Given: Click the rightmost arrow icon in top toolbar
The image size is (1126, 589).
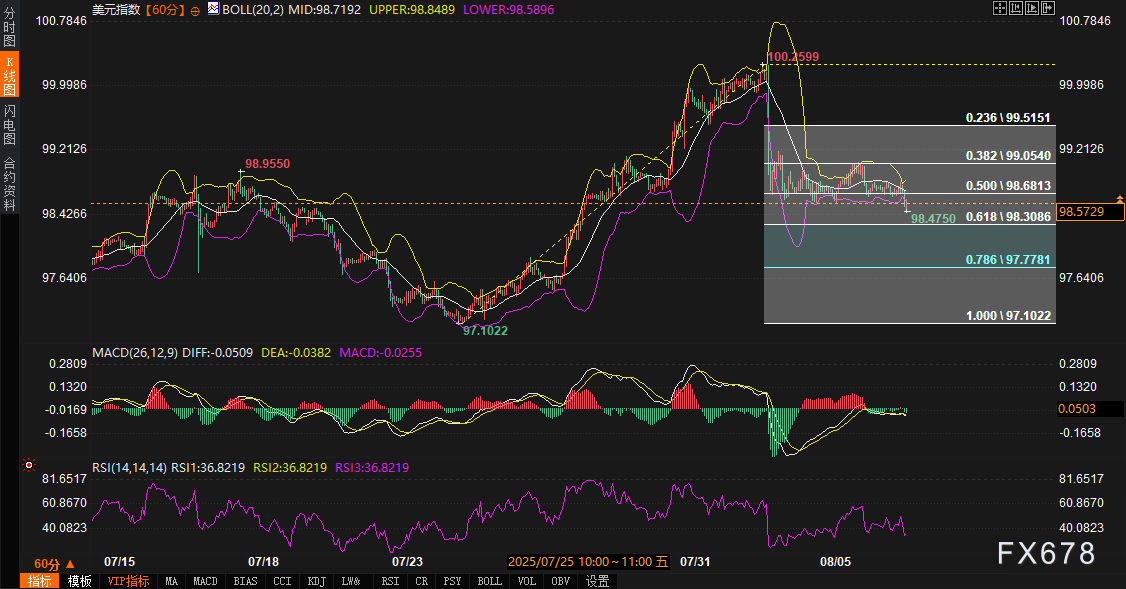Looking at the screenshot, I should (1048, 8).
